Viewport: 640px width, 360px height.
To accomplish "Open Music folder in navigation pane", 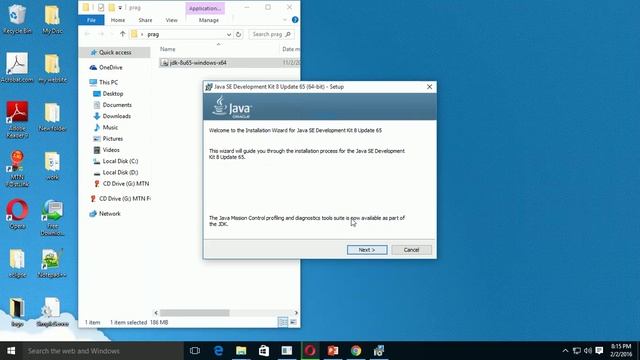I will 110,127.
